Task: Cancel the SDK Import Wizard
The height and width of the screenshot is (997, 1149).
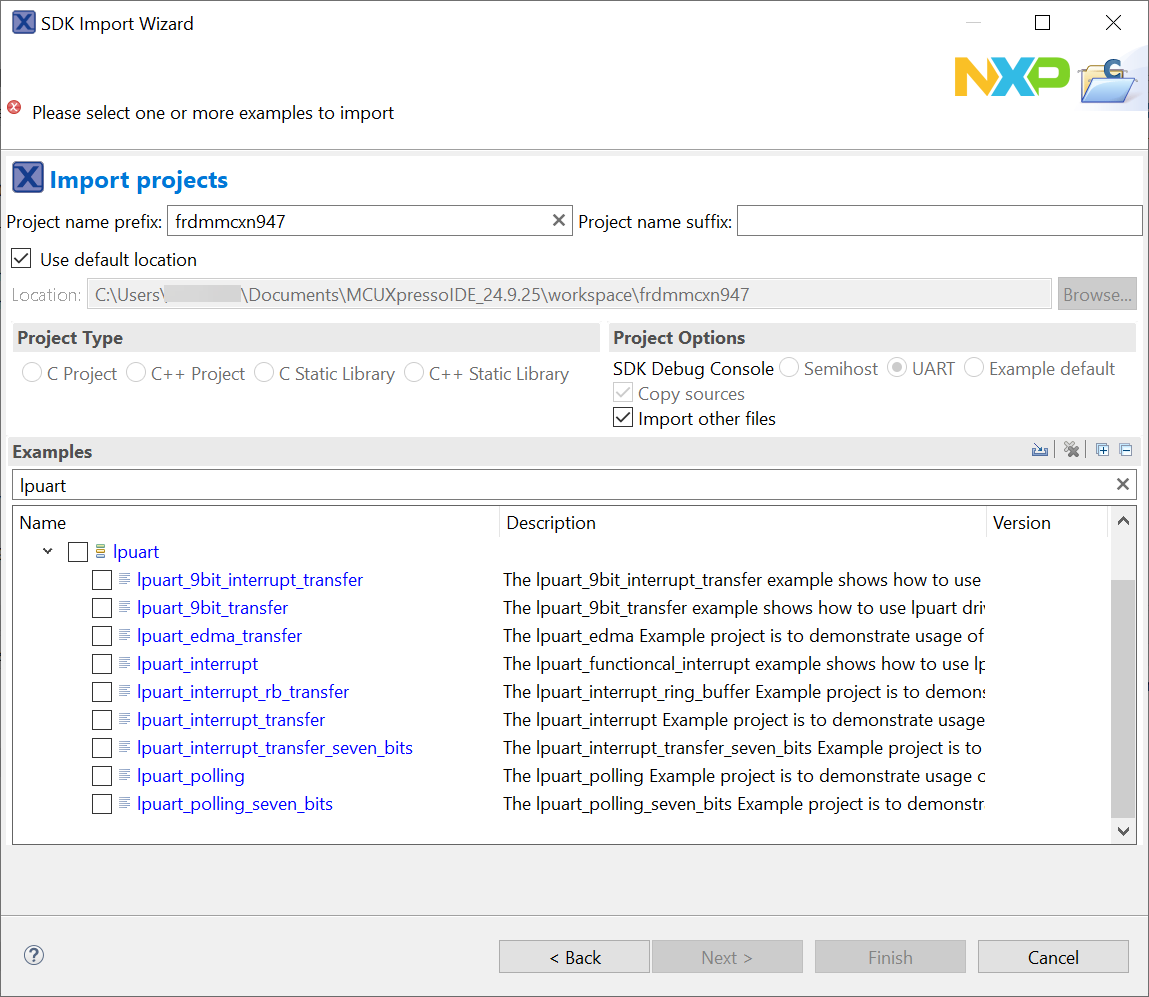Action: tap(1053, 957)
